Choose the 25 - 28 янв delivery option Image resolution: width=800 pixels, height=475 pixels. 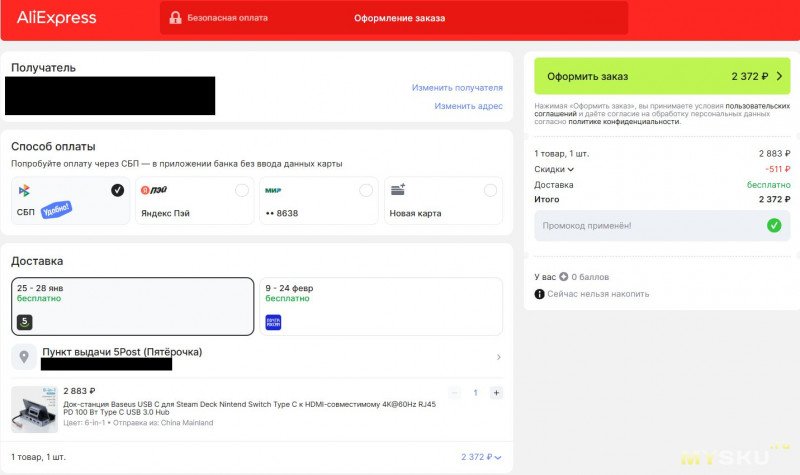[x=132, y=306]
